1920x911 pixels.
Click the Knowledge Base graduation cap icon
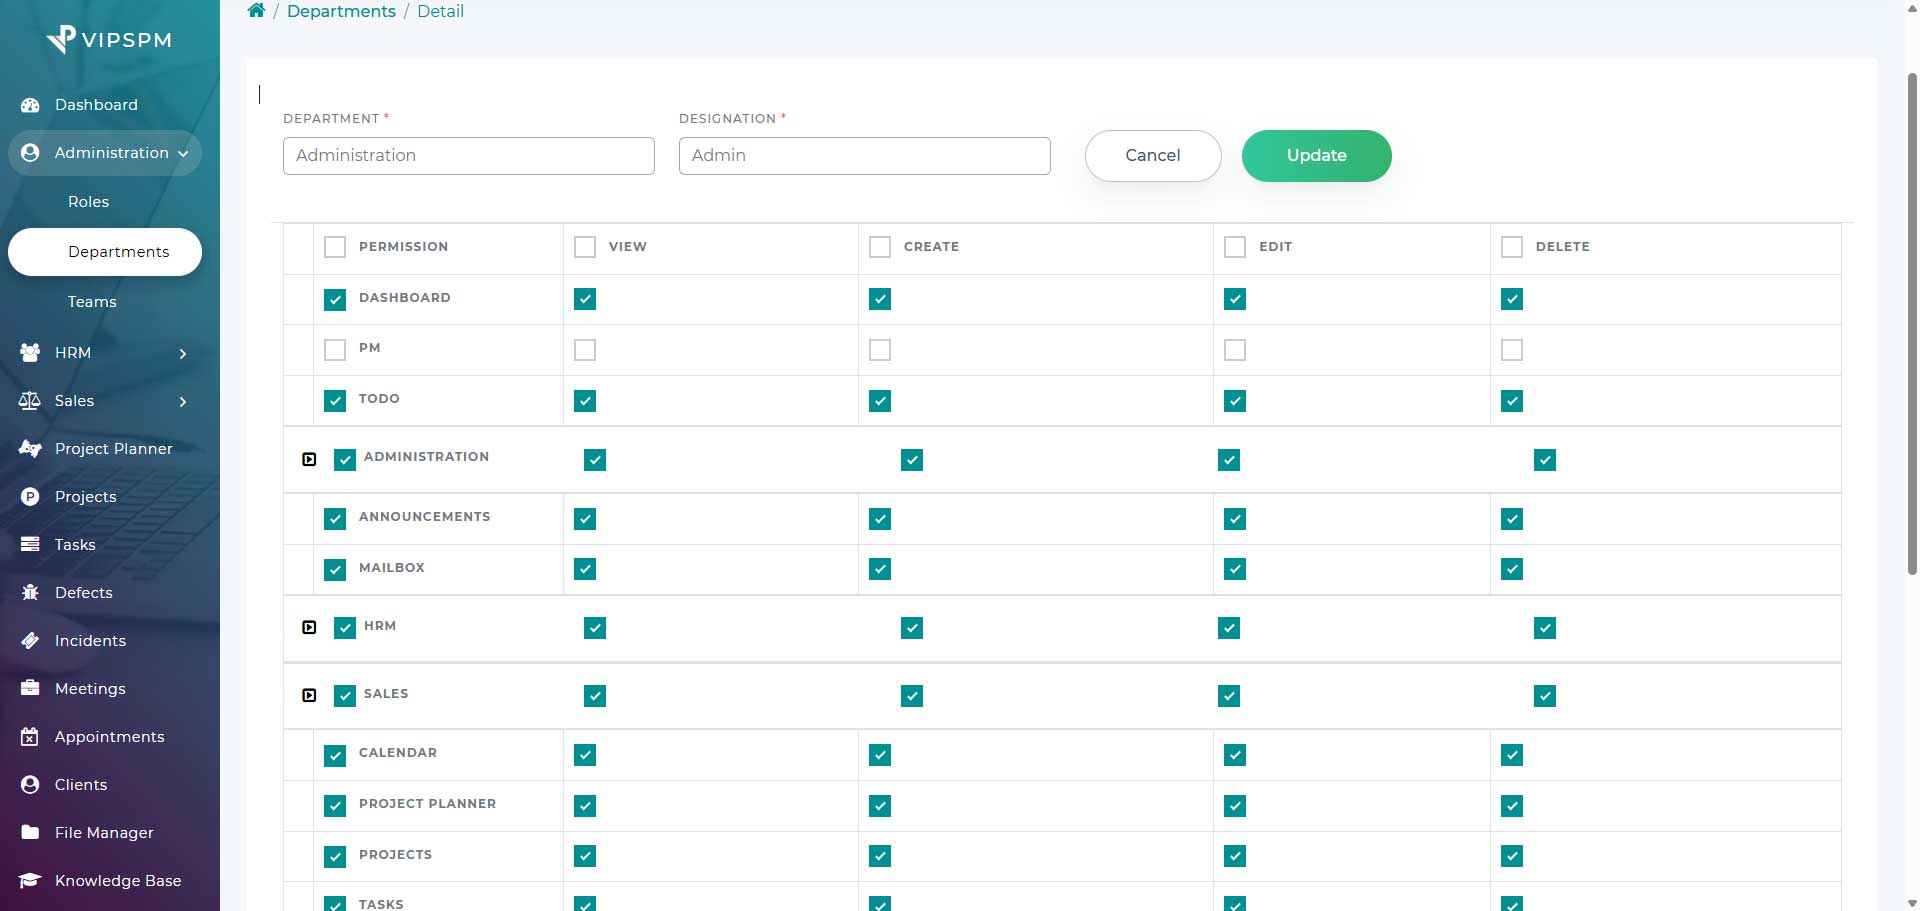[30, 881]
